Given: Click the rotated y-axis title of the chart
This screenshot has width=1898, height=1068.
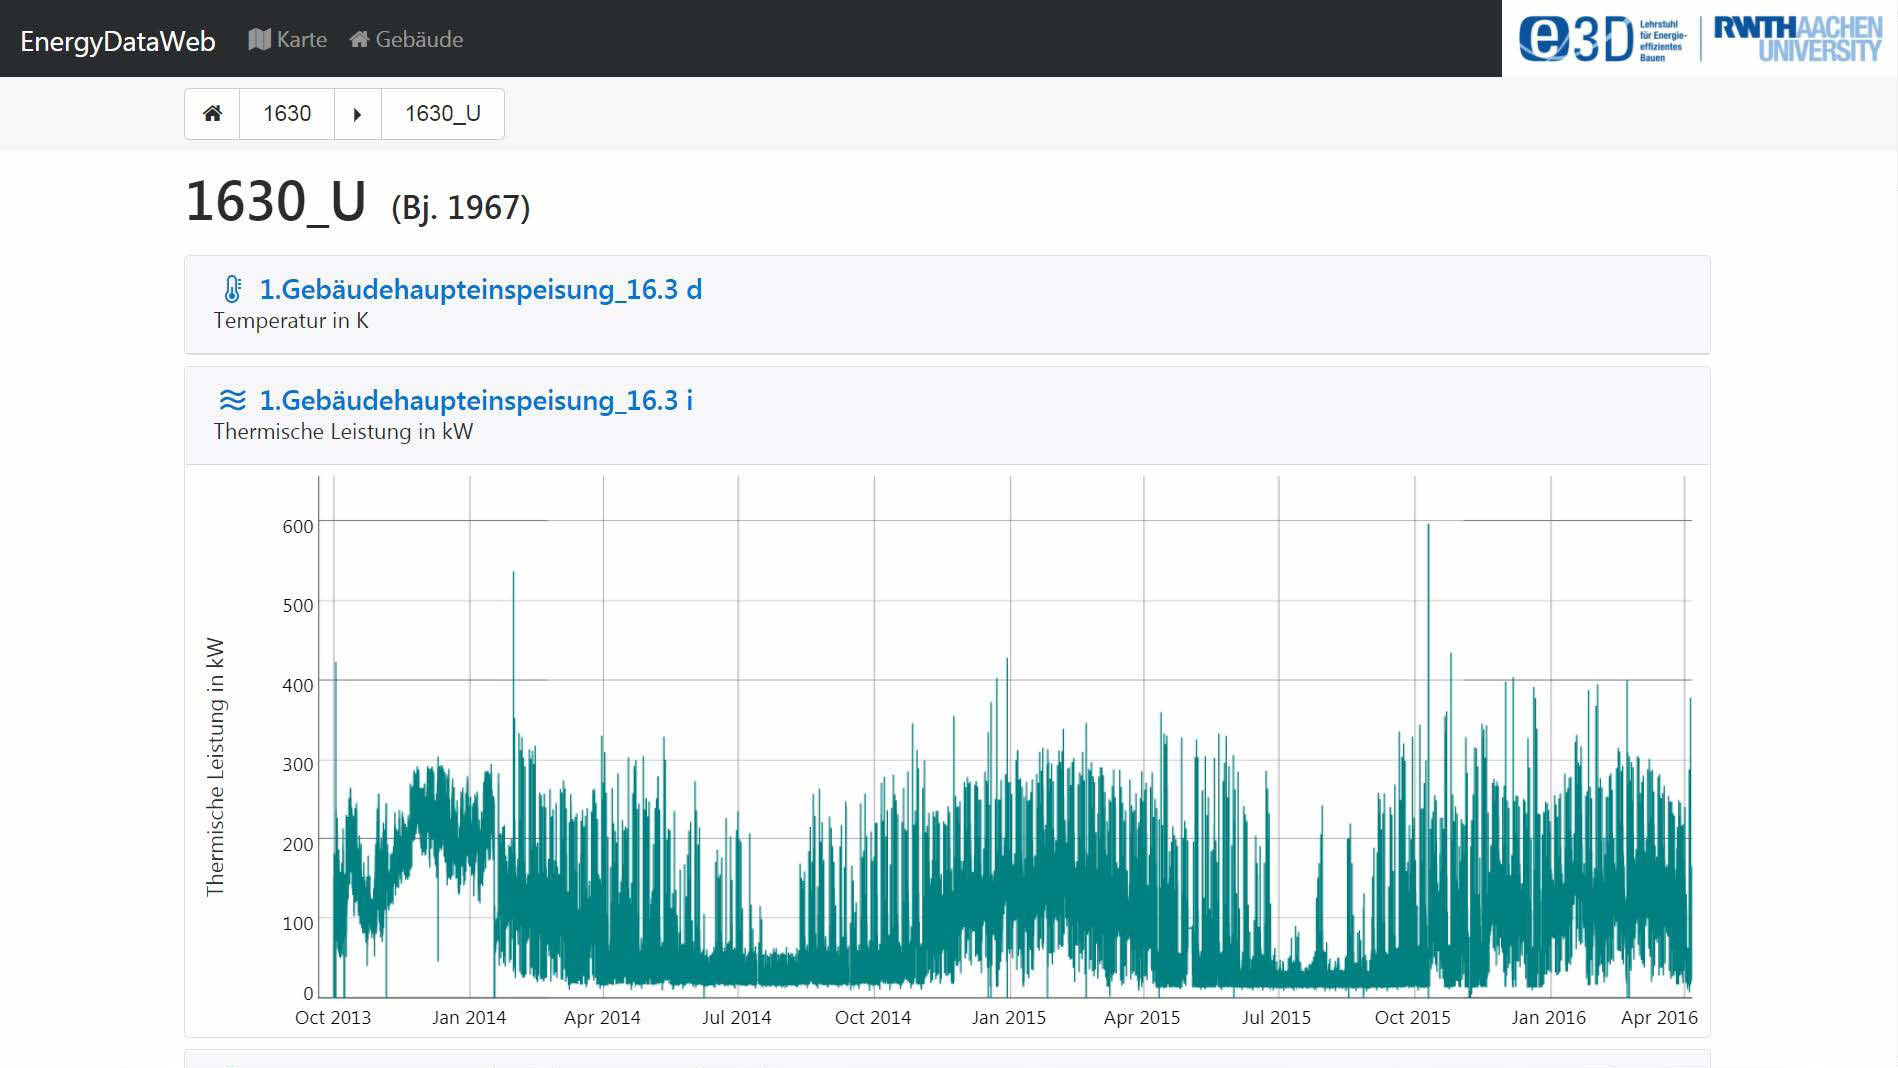Looking at the screenshot, I should tap(216, 767).
